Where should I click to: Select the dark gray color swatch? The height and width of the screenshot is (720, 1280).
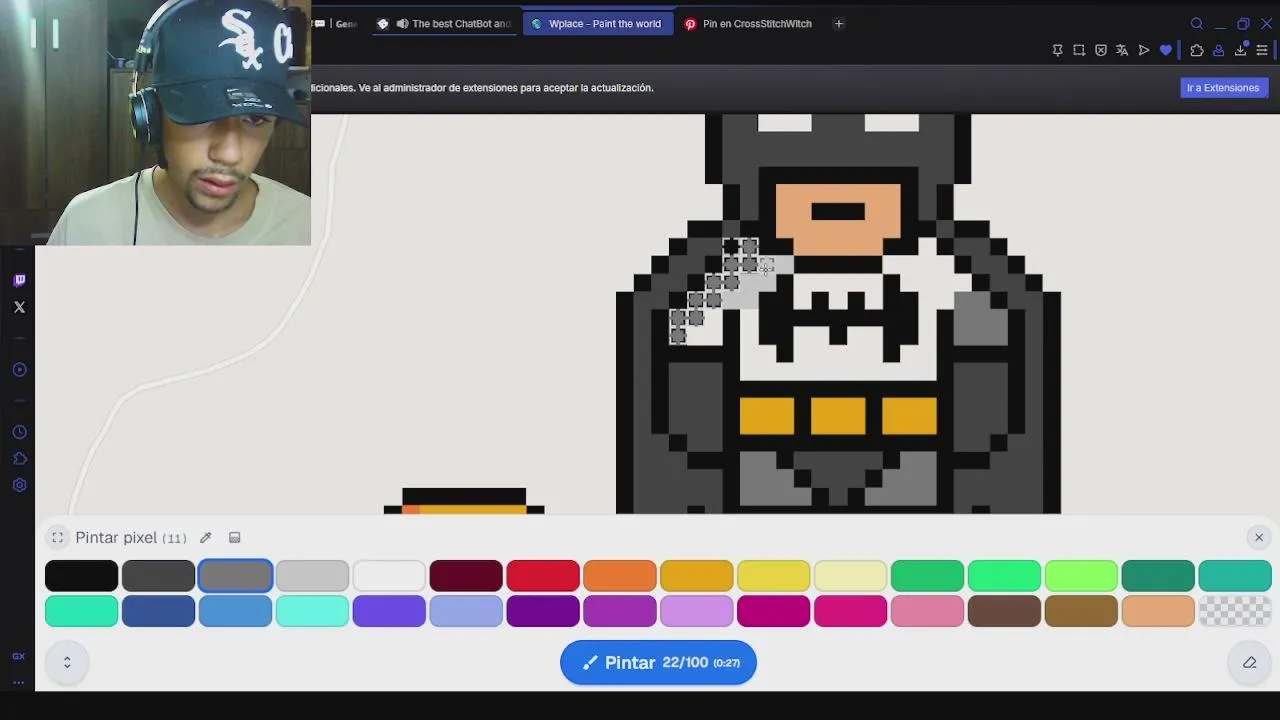pyautogui.click(x=158, y=576)
